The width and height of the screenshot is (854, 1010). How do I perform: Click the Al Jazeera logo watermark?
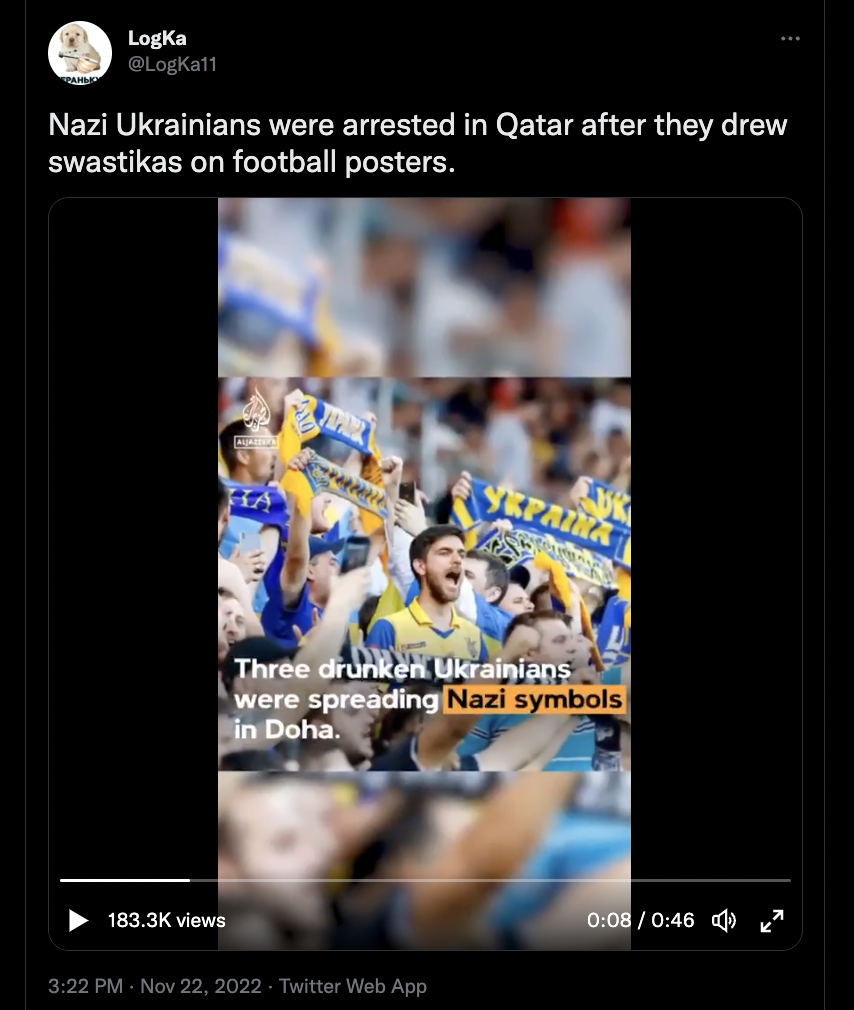[256, 417]
